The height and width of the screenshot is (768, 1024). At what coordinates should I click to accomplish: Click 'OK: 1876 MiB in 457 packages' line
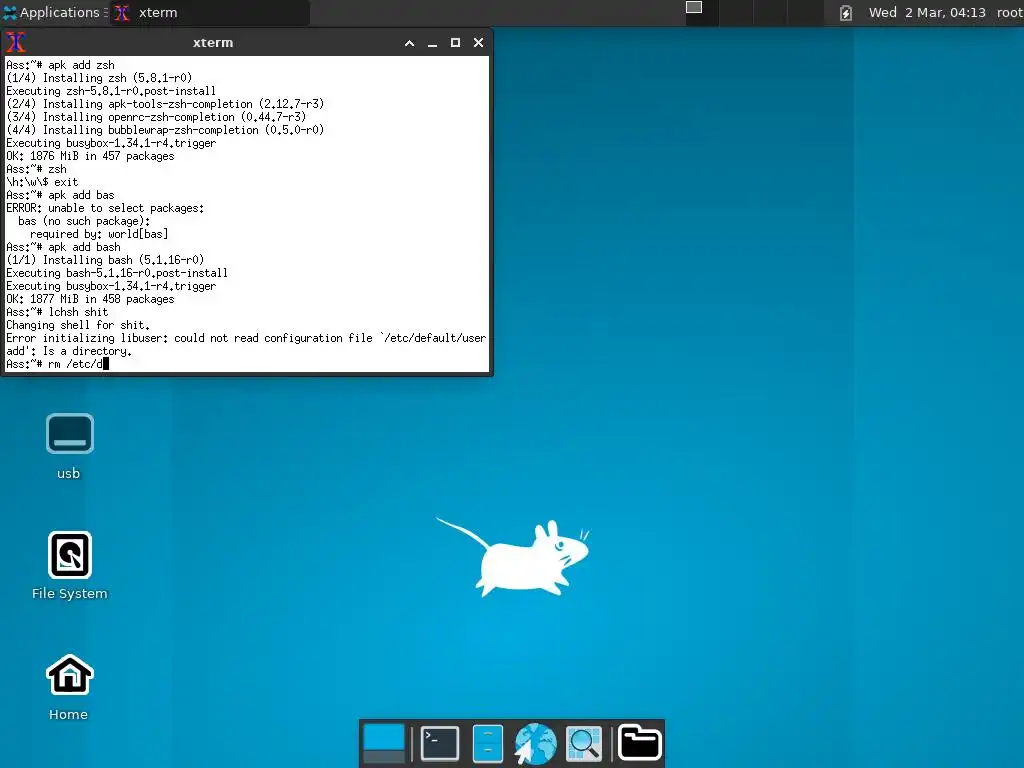(x=90, y=155)
